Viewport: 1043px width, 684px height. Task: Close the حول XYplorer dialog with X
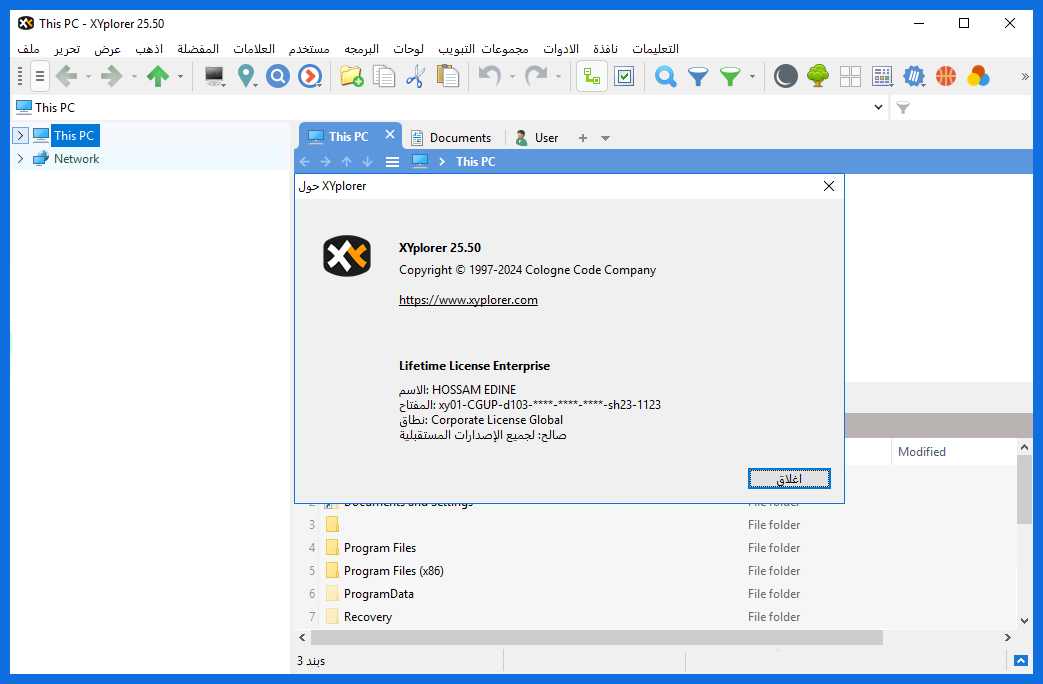[829, 186]
